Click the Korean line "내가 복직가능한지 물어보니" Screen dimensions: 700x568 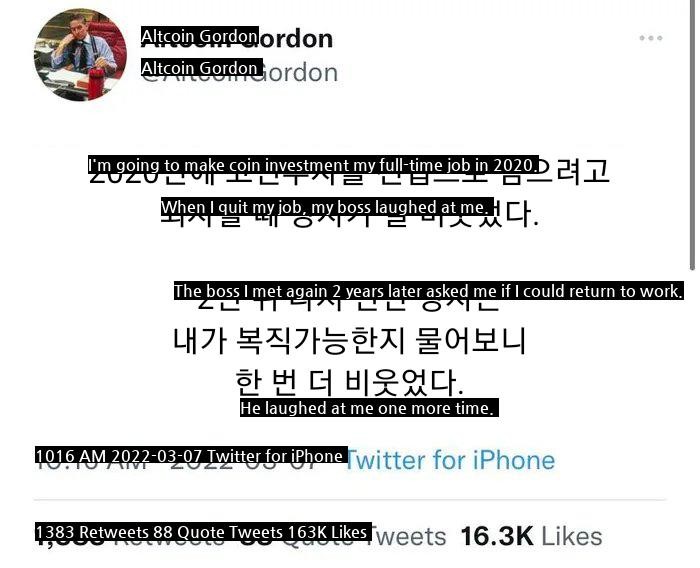[x=350, y=341]
